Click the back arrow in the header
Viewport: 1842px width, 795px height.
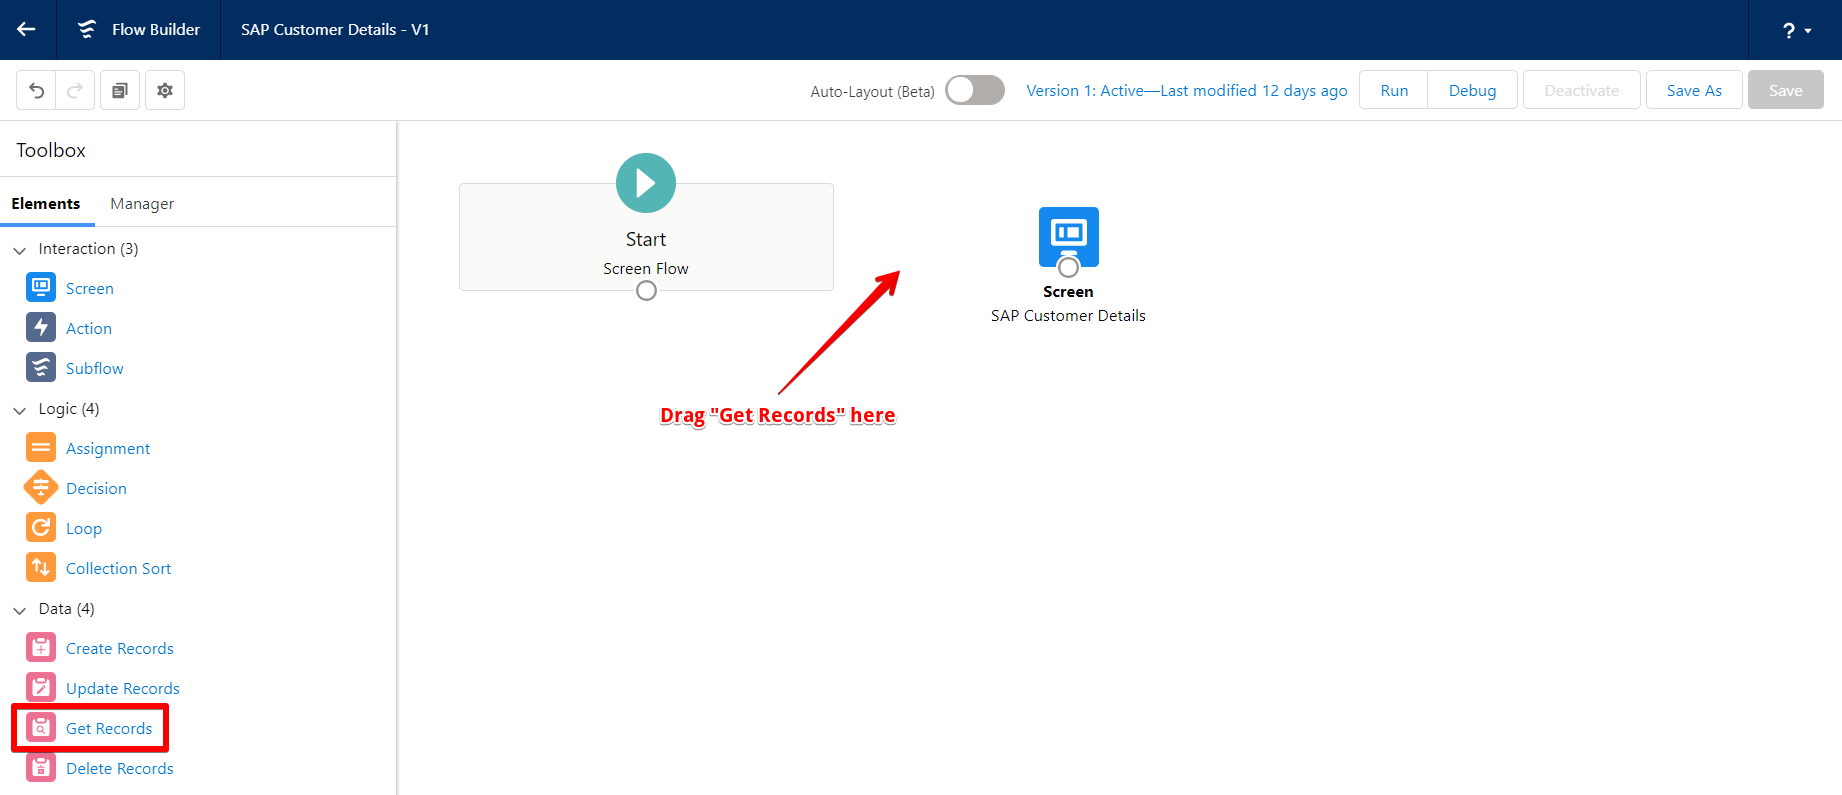27,29
